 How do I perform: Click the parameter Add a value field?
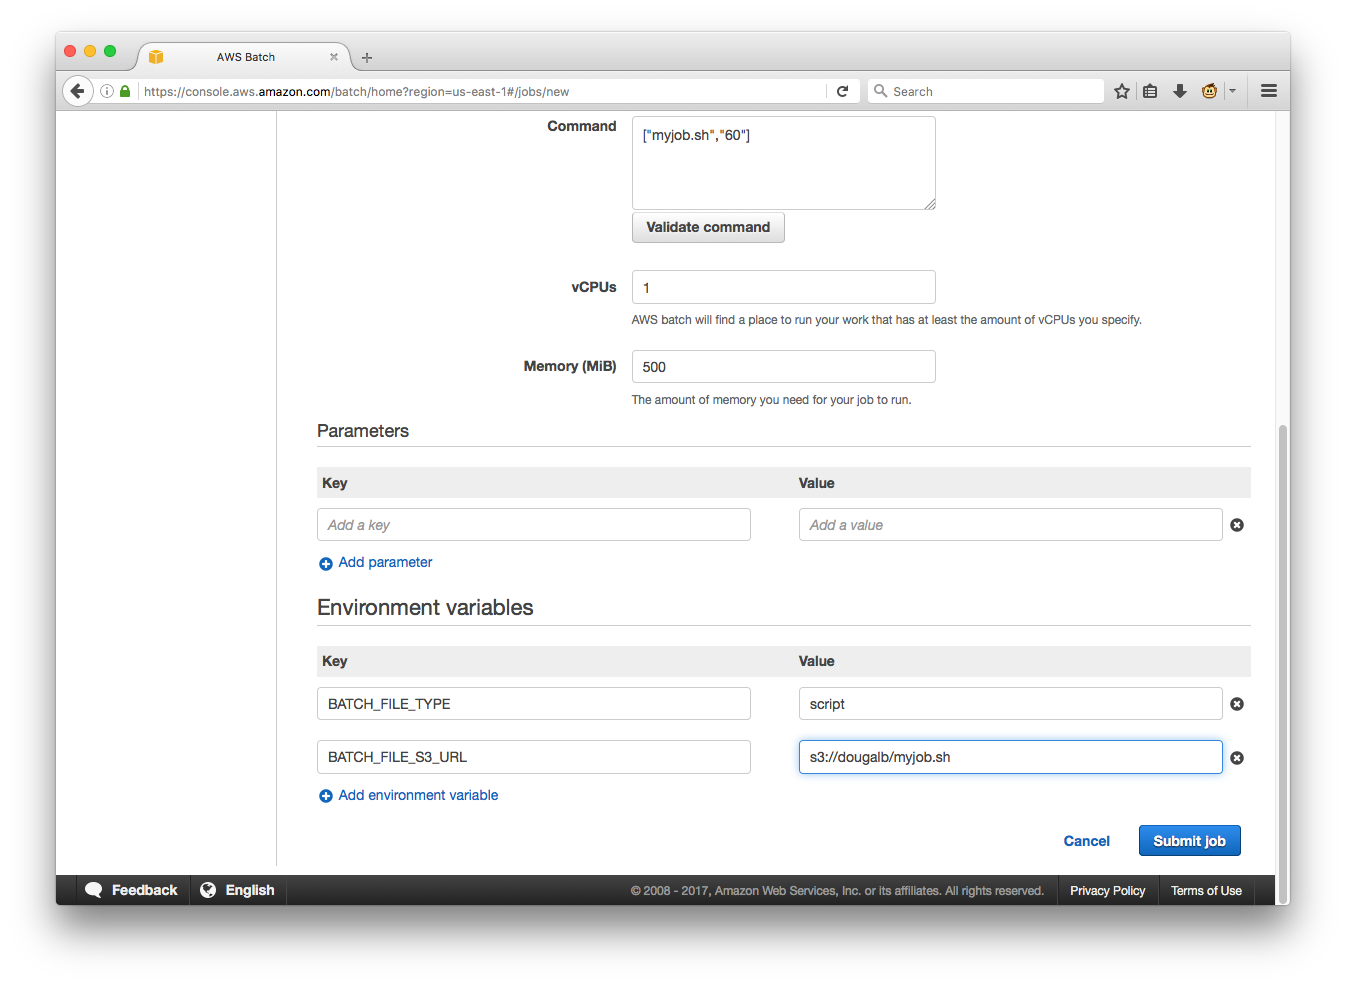click(1010, 525)
